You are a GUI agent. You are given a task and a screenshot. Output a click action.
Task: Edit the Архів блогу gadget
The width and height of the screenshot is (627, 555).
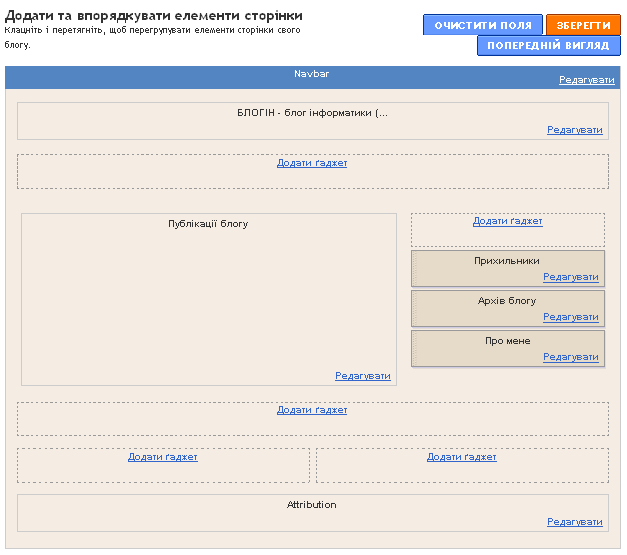pyautogui.click(x=571, y=317)
